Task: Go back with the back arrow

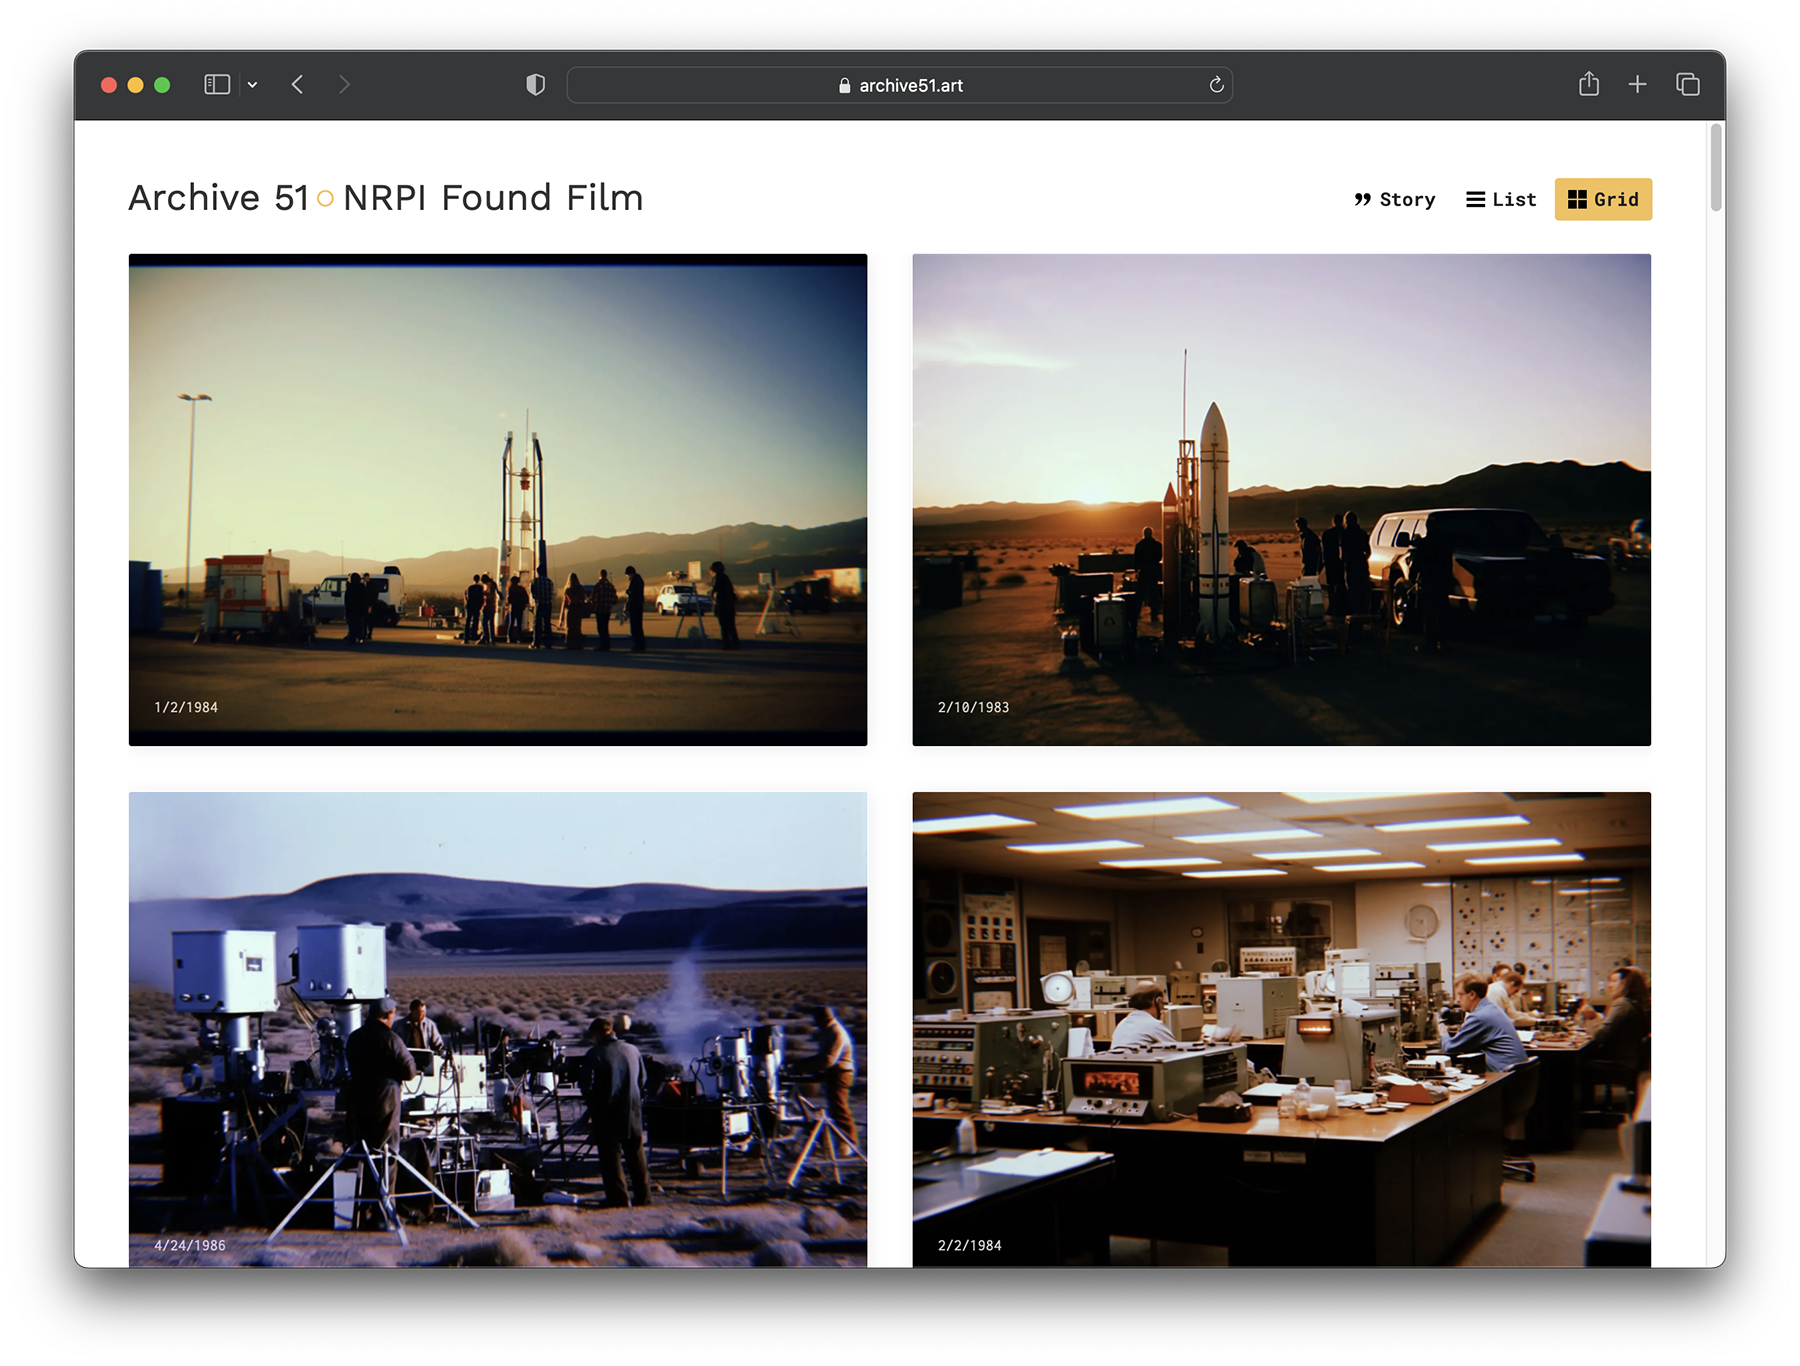Action: tap(297, 85)
